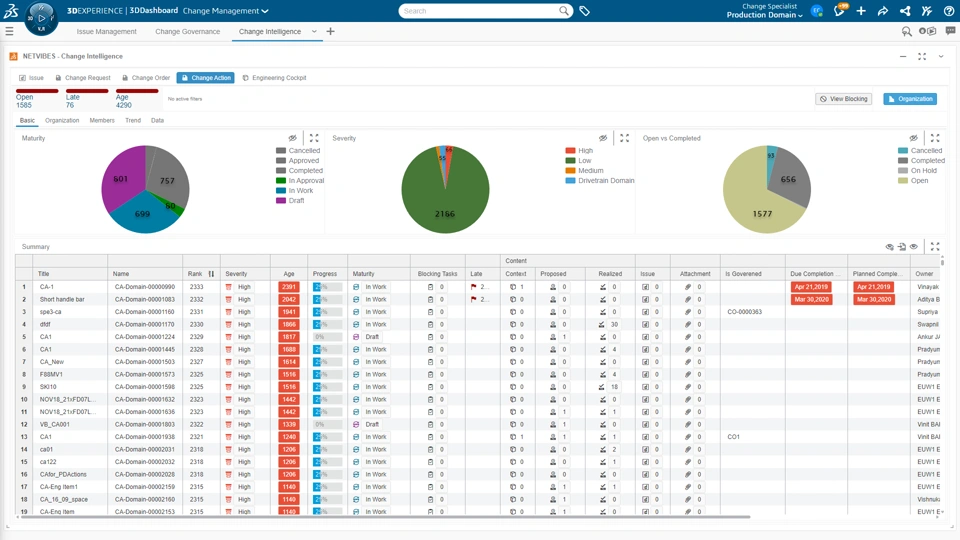
Task: Click the Issue tab button
Action: click(x=31, y=78)
